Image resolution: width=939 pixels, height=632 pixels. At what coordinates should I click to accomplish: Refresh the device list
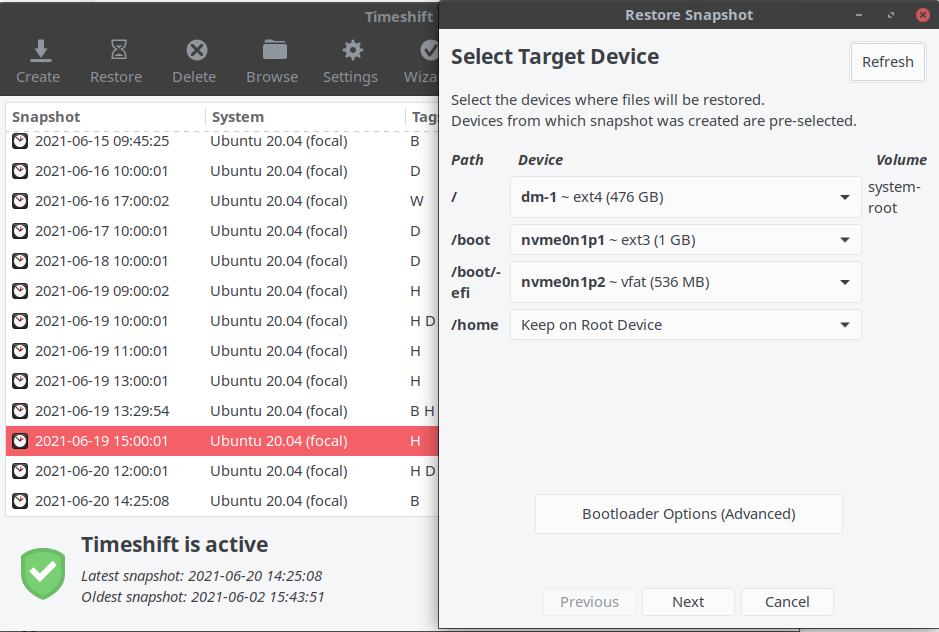click(887, 61)
